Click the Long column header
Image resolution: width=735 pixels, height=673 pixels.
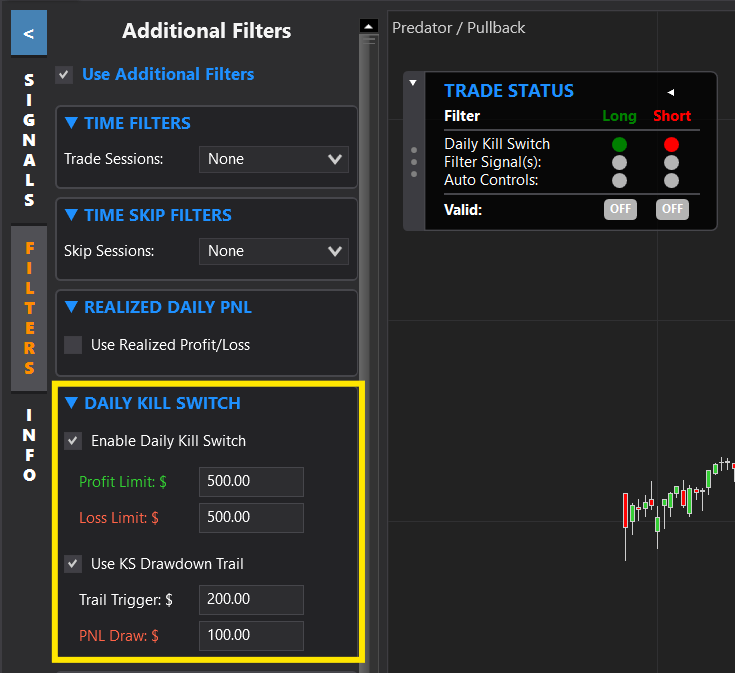[619, 116]
